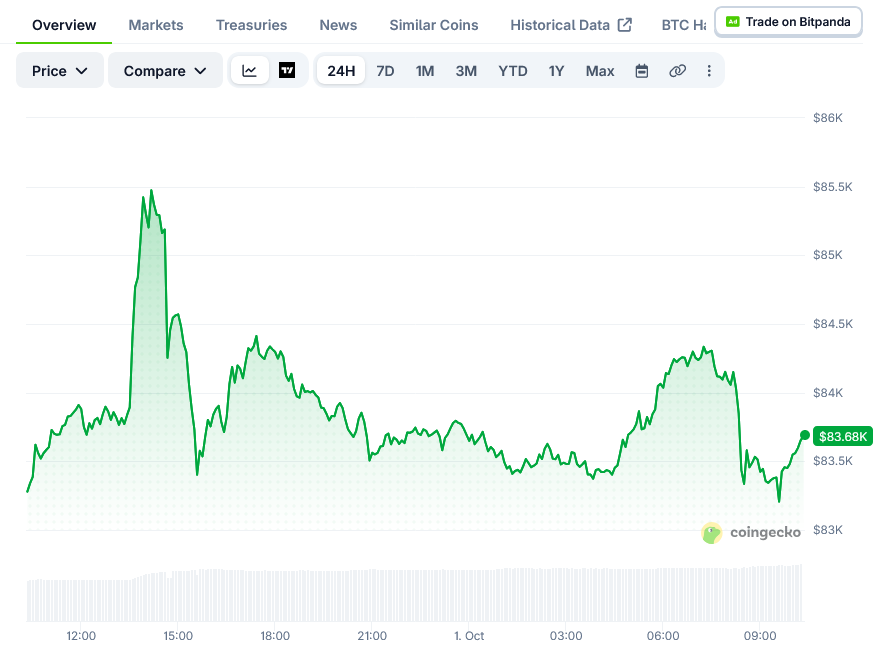Click the 21:00 time axis label
The width and height of the screenshot is (879, 648).
click(x=372, y=636)
